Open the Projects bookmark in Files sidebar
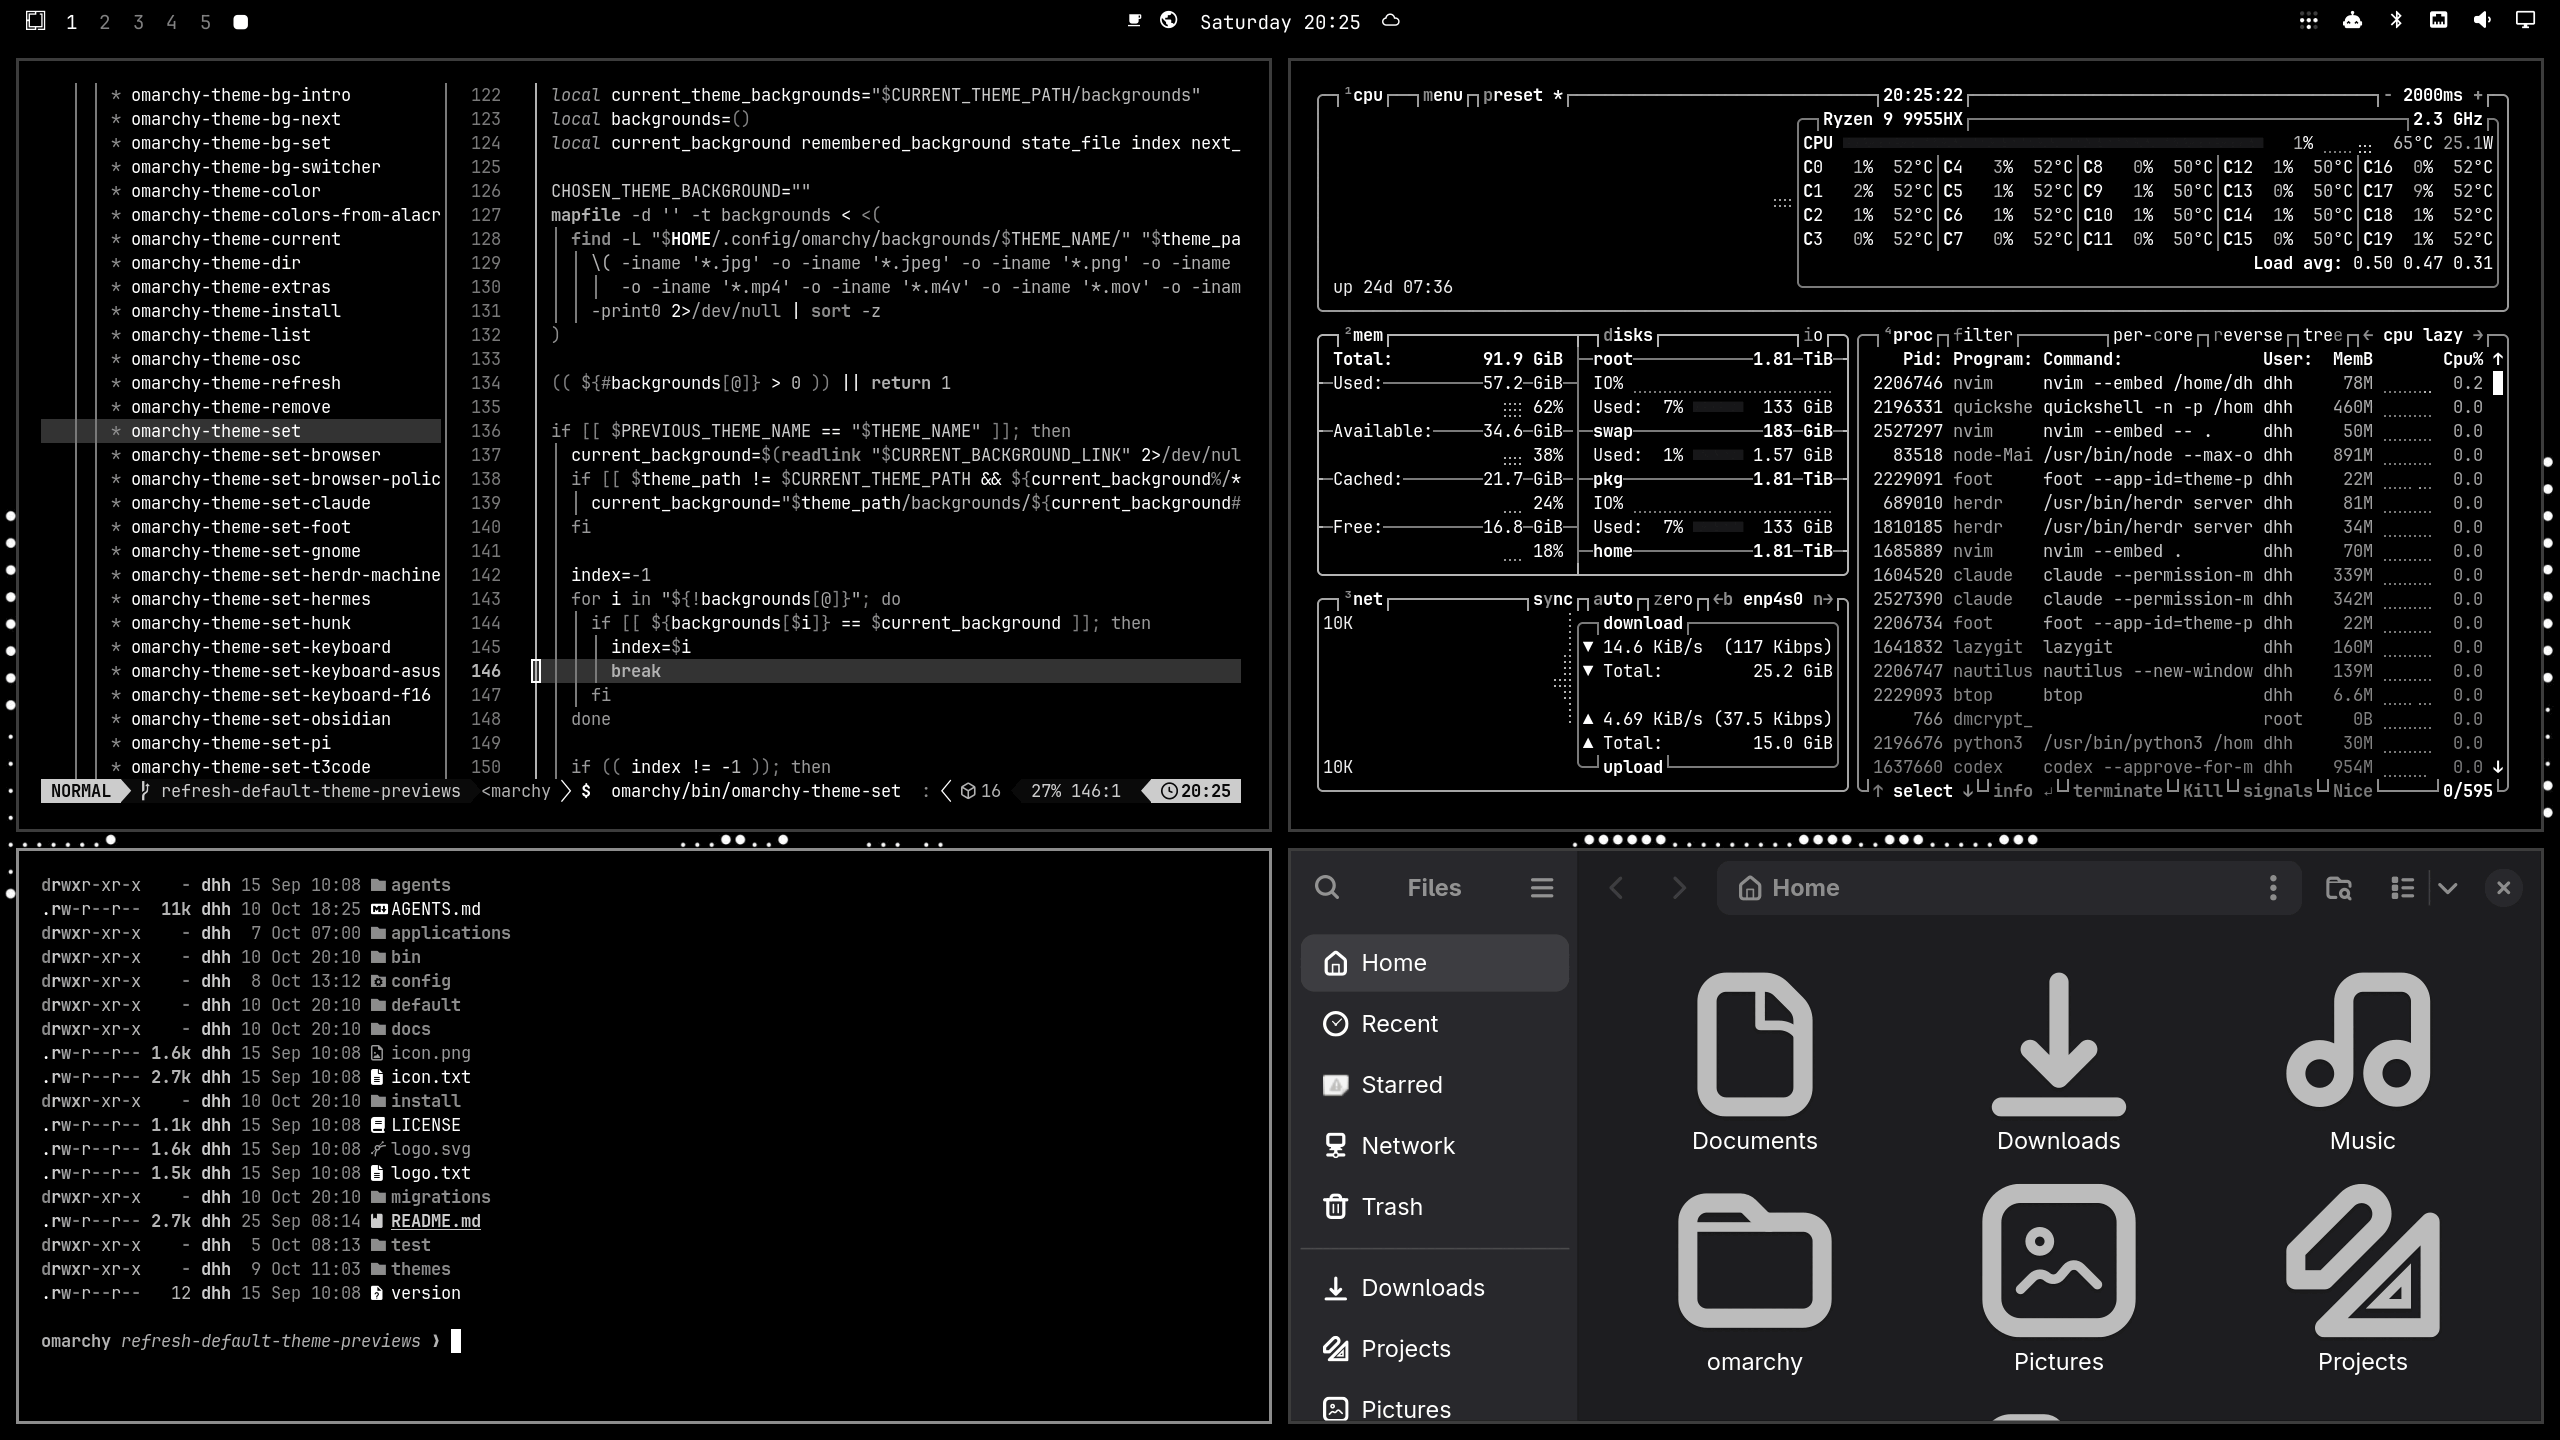The image size is (2560, 1440). (1434, 1348)
